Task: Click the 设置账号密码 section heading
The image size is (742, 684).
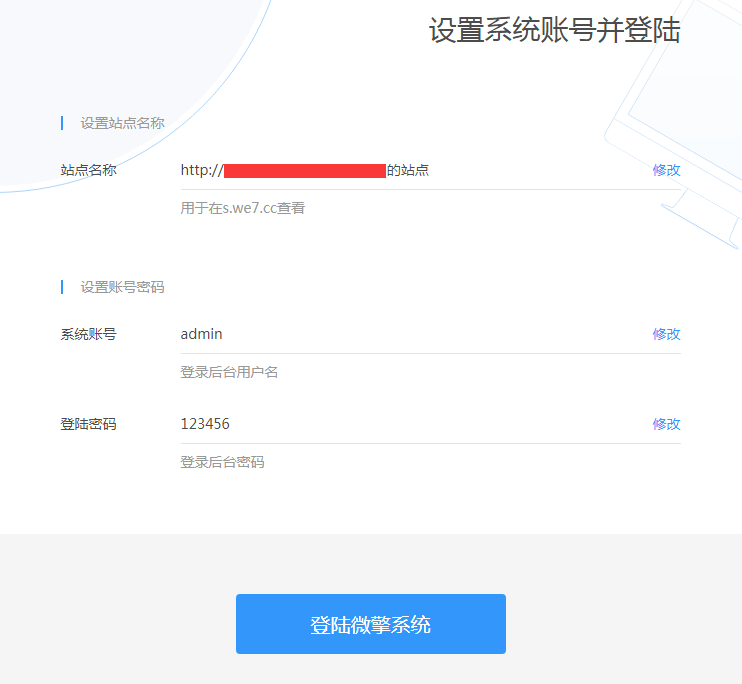Action: click(122, 287)
